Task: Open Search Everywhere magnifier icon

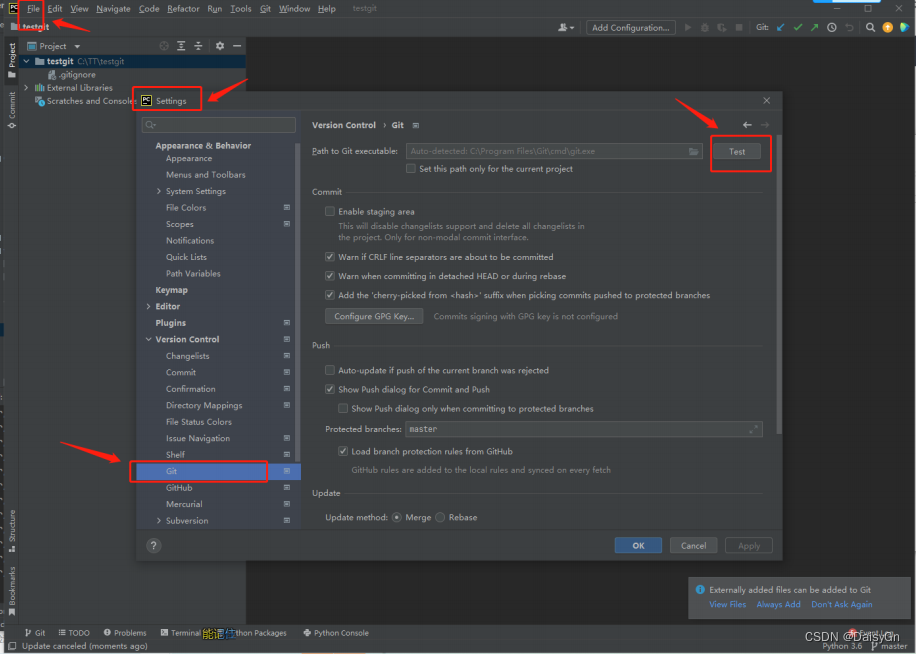Action: tap(870, 27)
